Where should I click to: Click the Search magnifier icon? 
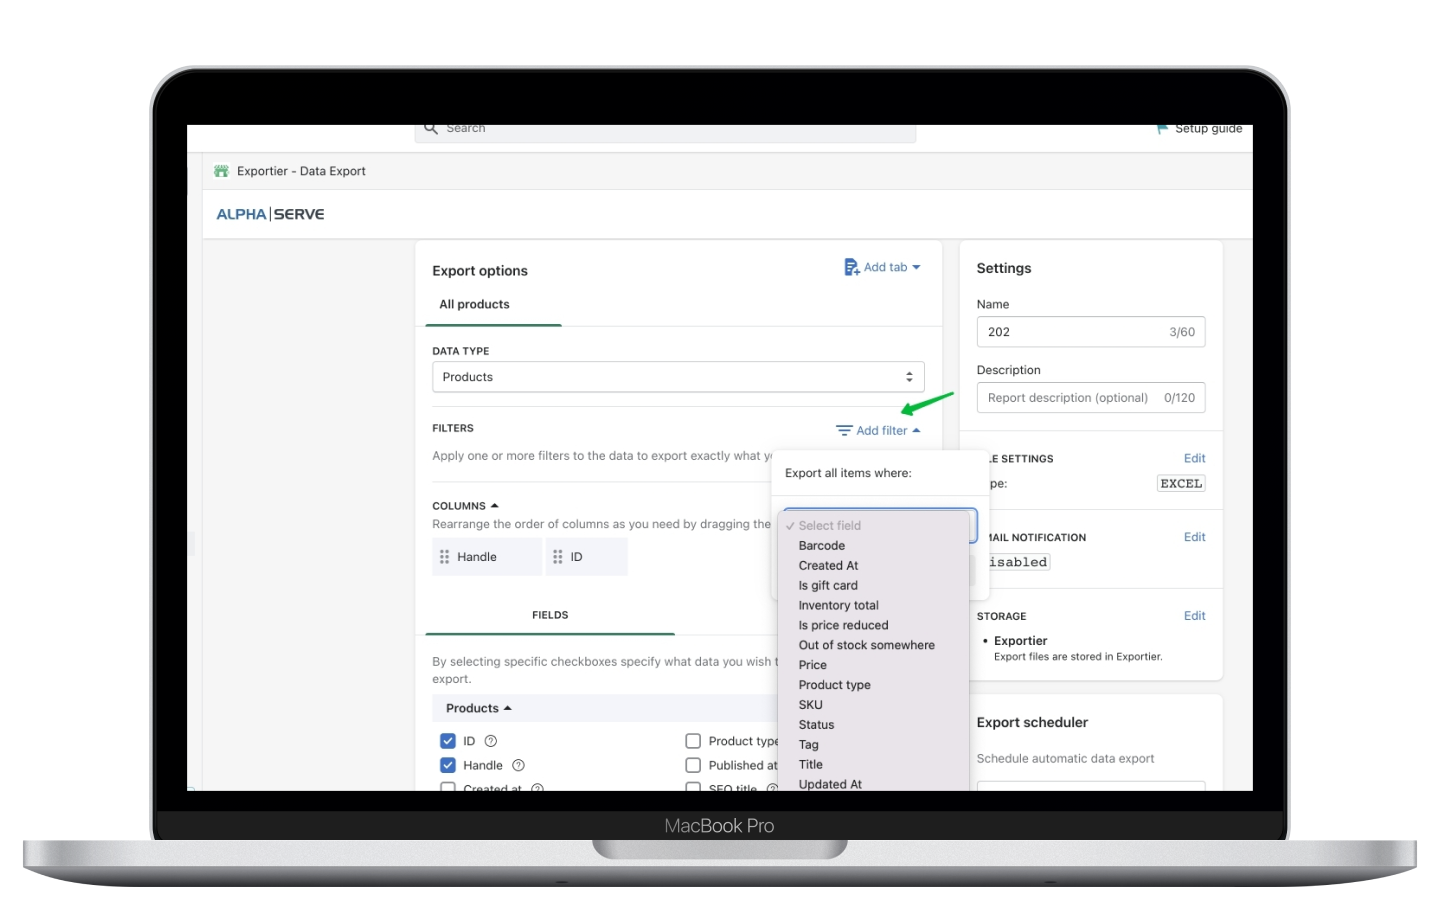tap(430, 127)
